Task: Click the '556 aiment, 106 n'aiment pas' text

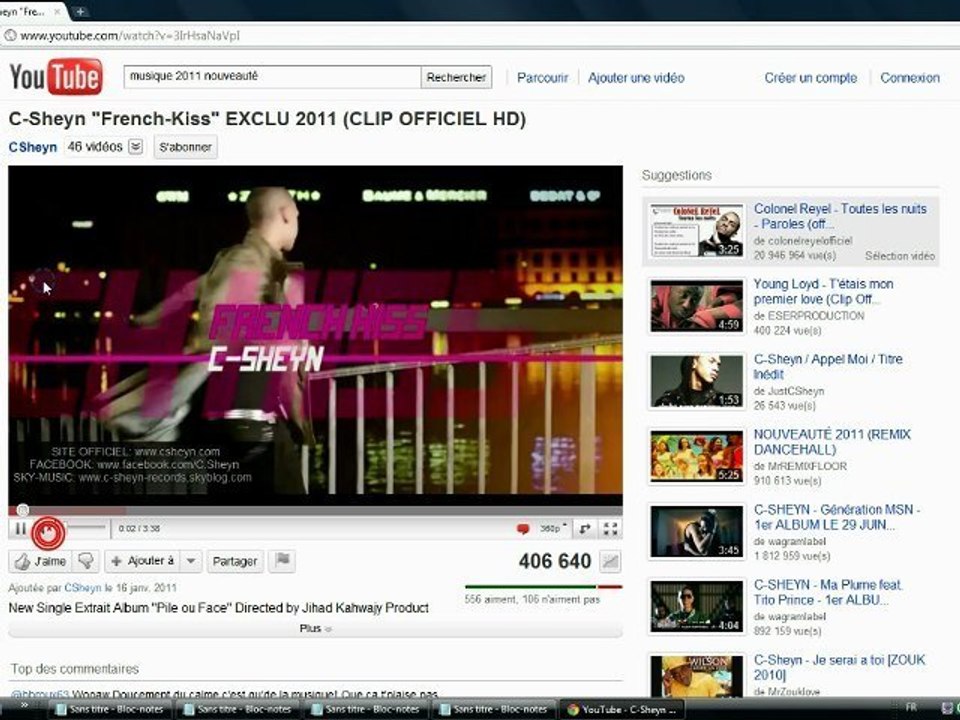Action: pyautogui.click(x=532, y=599)
